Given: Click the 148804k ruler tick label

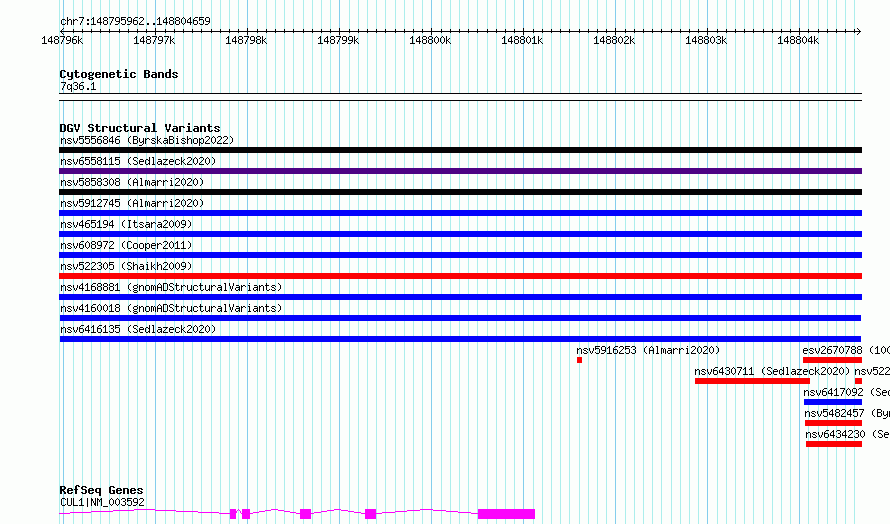Looking at the screenshot, I should click(797, 41).
